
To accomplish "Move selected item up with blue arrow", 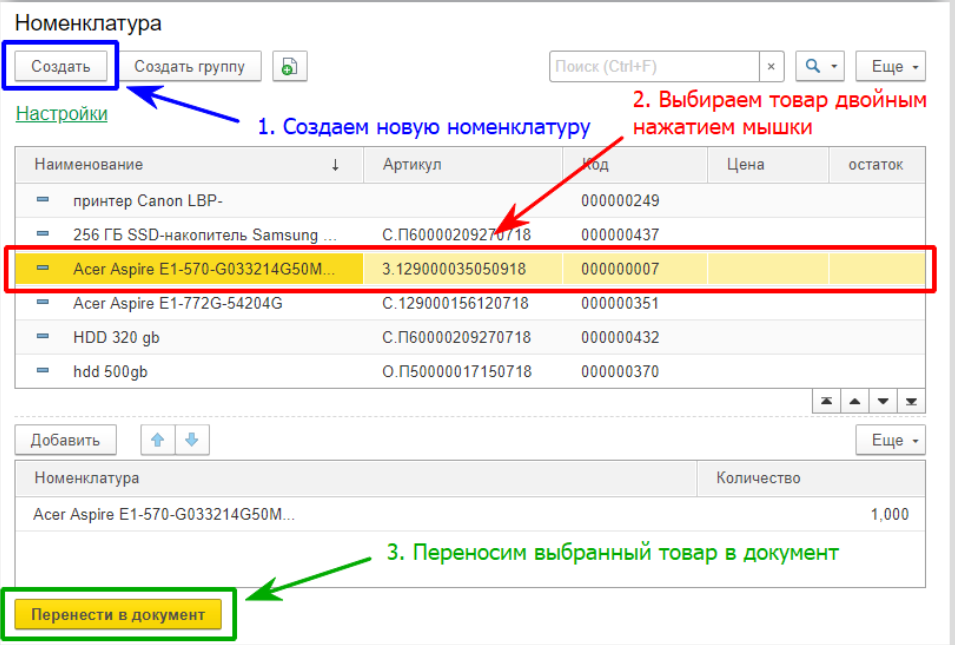I will click(x=158, y=440).
